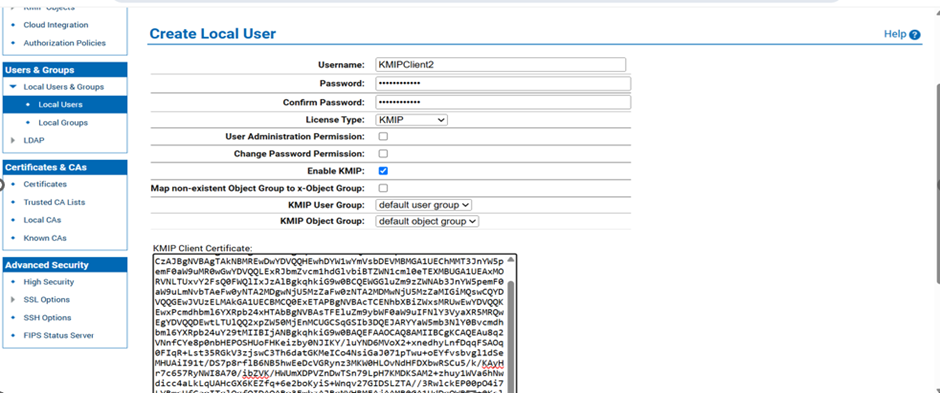Open Local CAs sidebar link
The width and height of the screenshot is (940, 393).
pos(42,220)
